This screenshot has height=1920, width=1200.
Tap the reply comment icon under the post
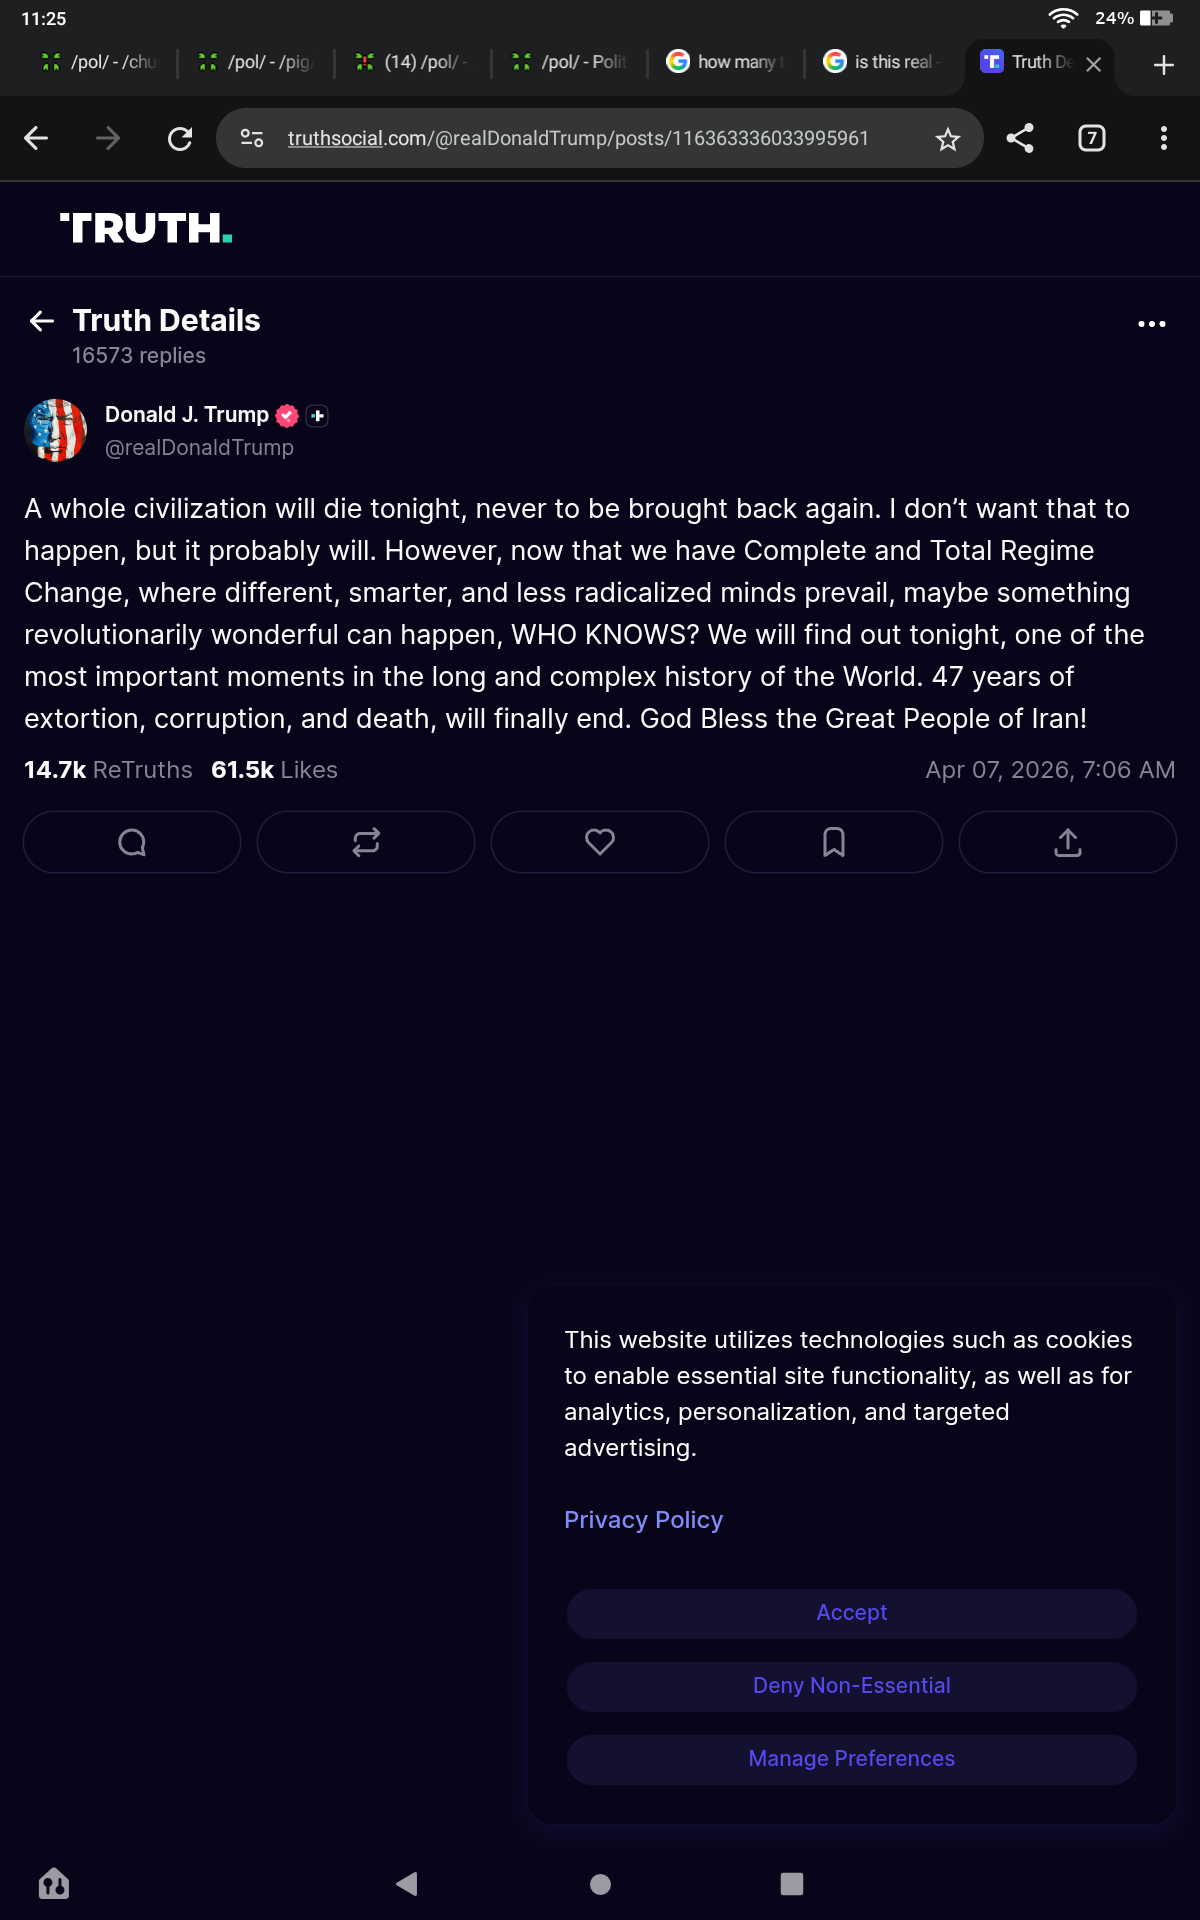click(132, 842)
